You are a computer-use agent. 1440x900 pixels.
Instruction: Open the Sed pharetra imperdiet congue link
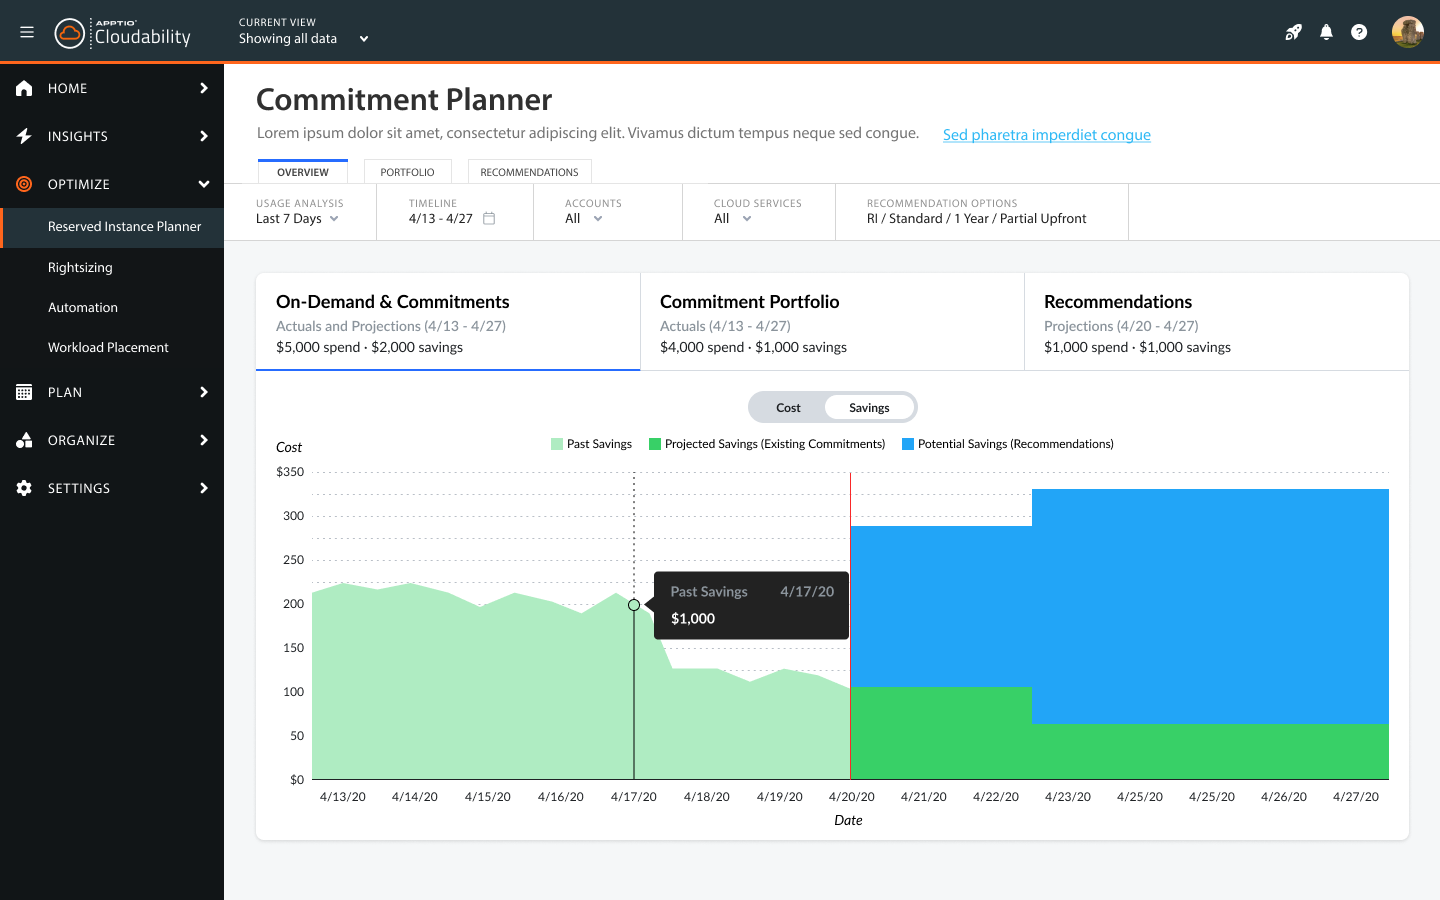[x=1046, y=135]
